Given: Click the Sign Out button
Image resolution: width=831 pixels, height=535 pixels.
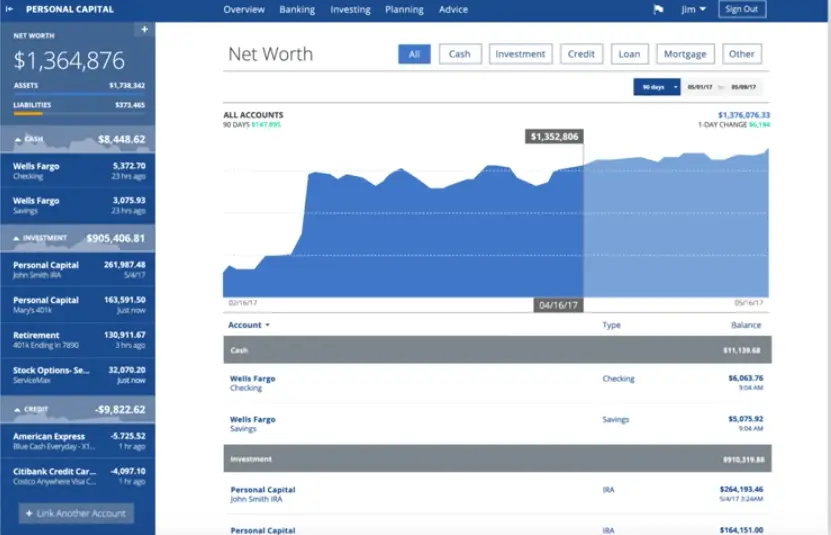Looking at the screenshot, I should point(742,10).
